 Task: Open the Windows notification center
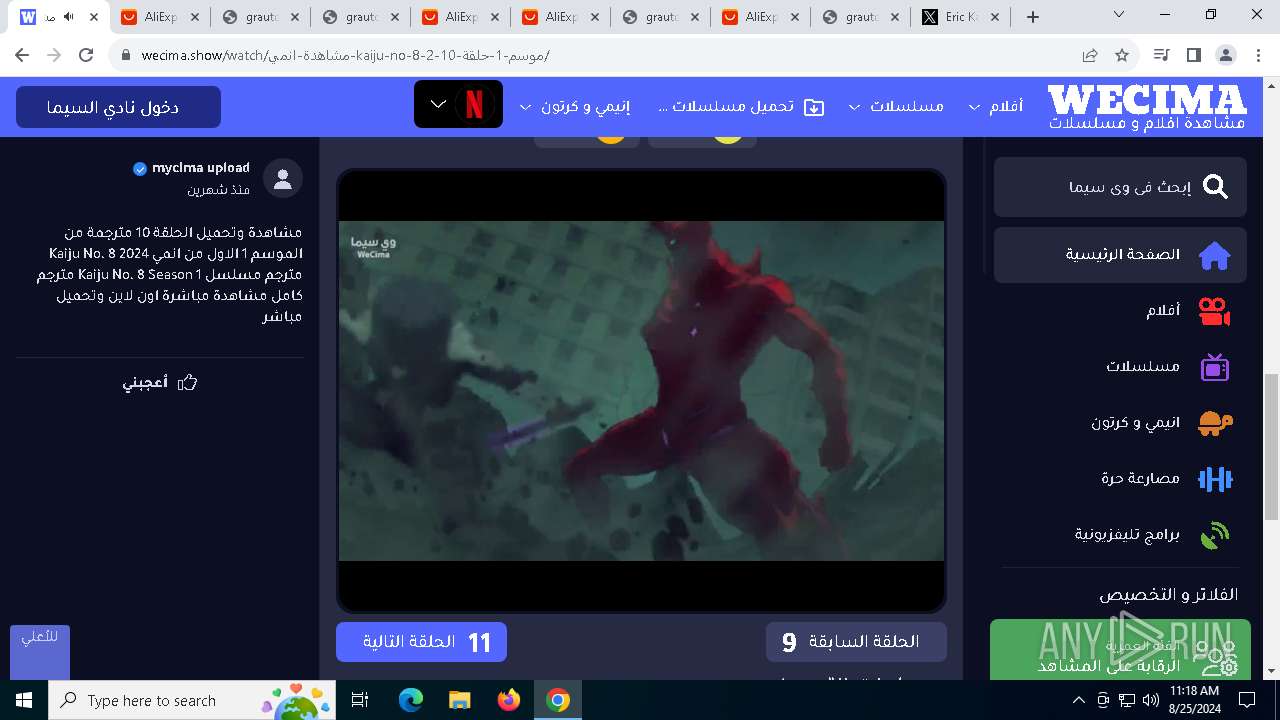click(1247, 700)
